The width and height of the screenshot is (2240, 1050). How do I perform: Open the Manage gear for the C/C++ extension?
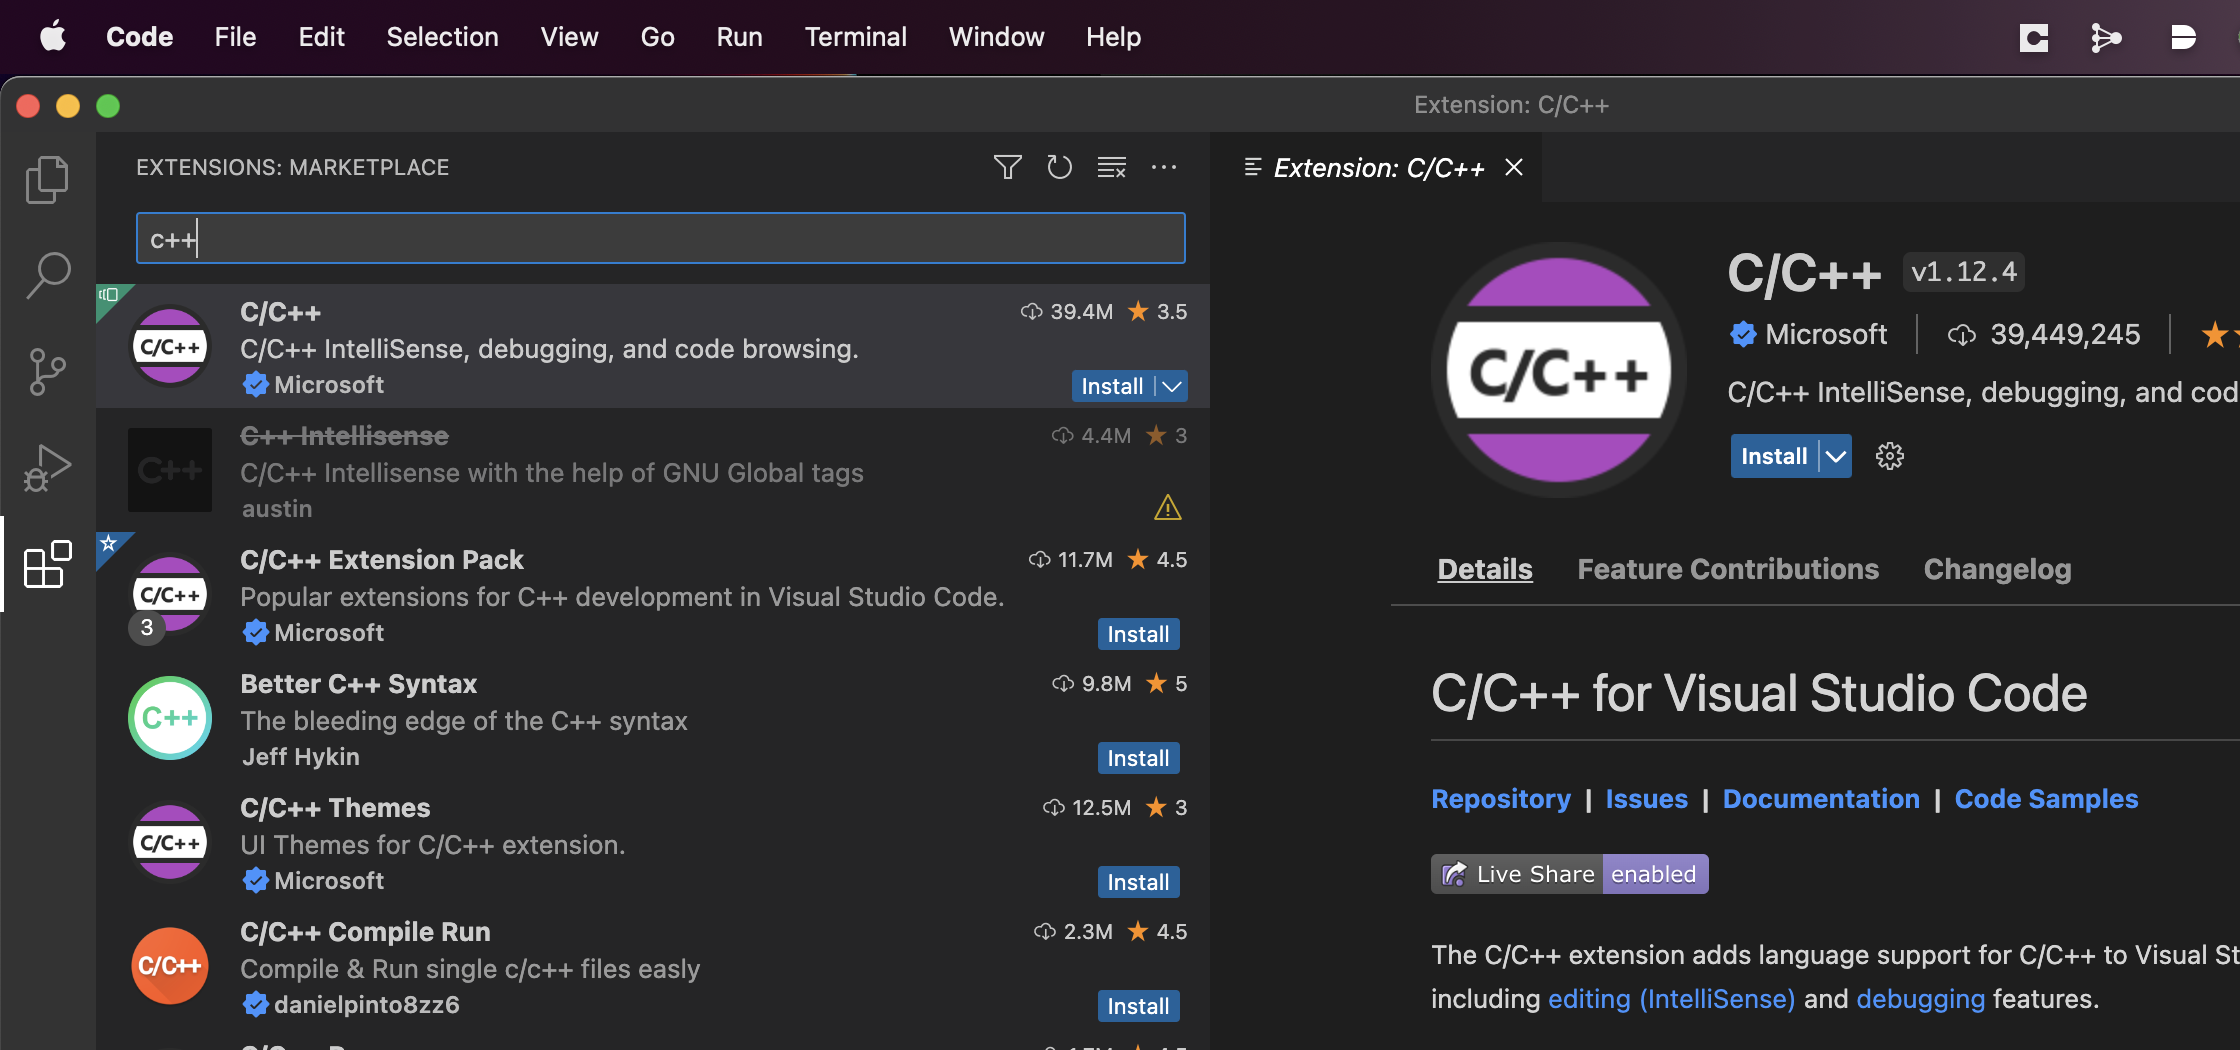tap(1889, 456)
